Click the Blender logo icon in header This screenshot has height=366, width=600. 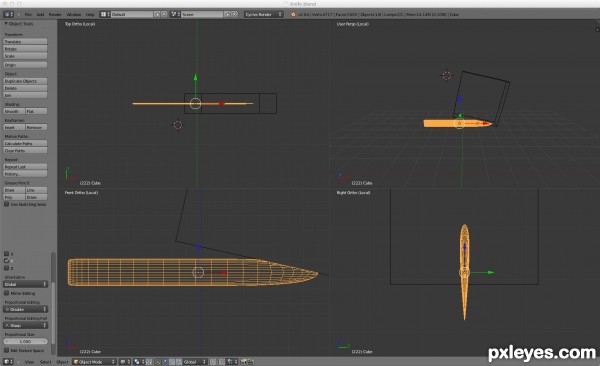[293, 14]
